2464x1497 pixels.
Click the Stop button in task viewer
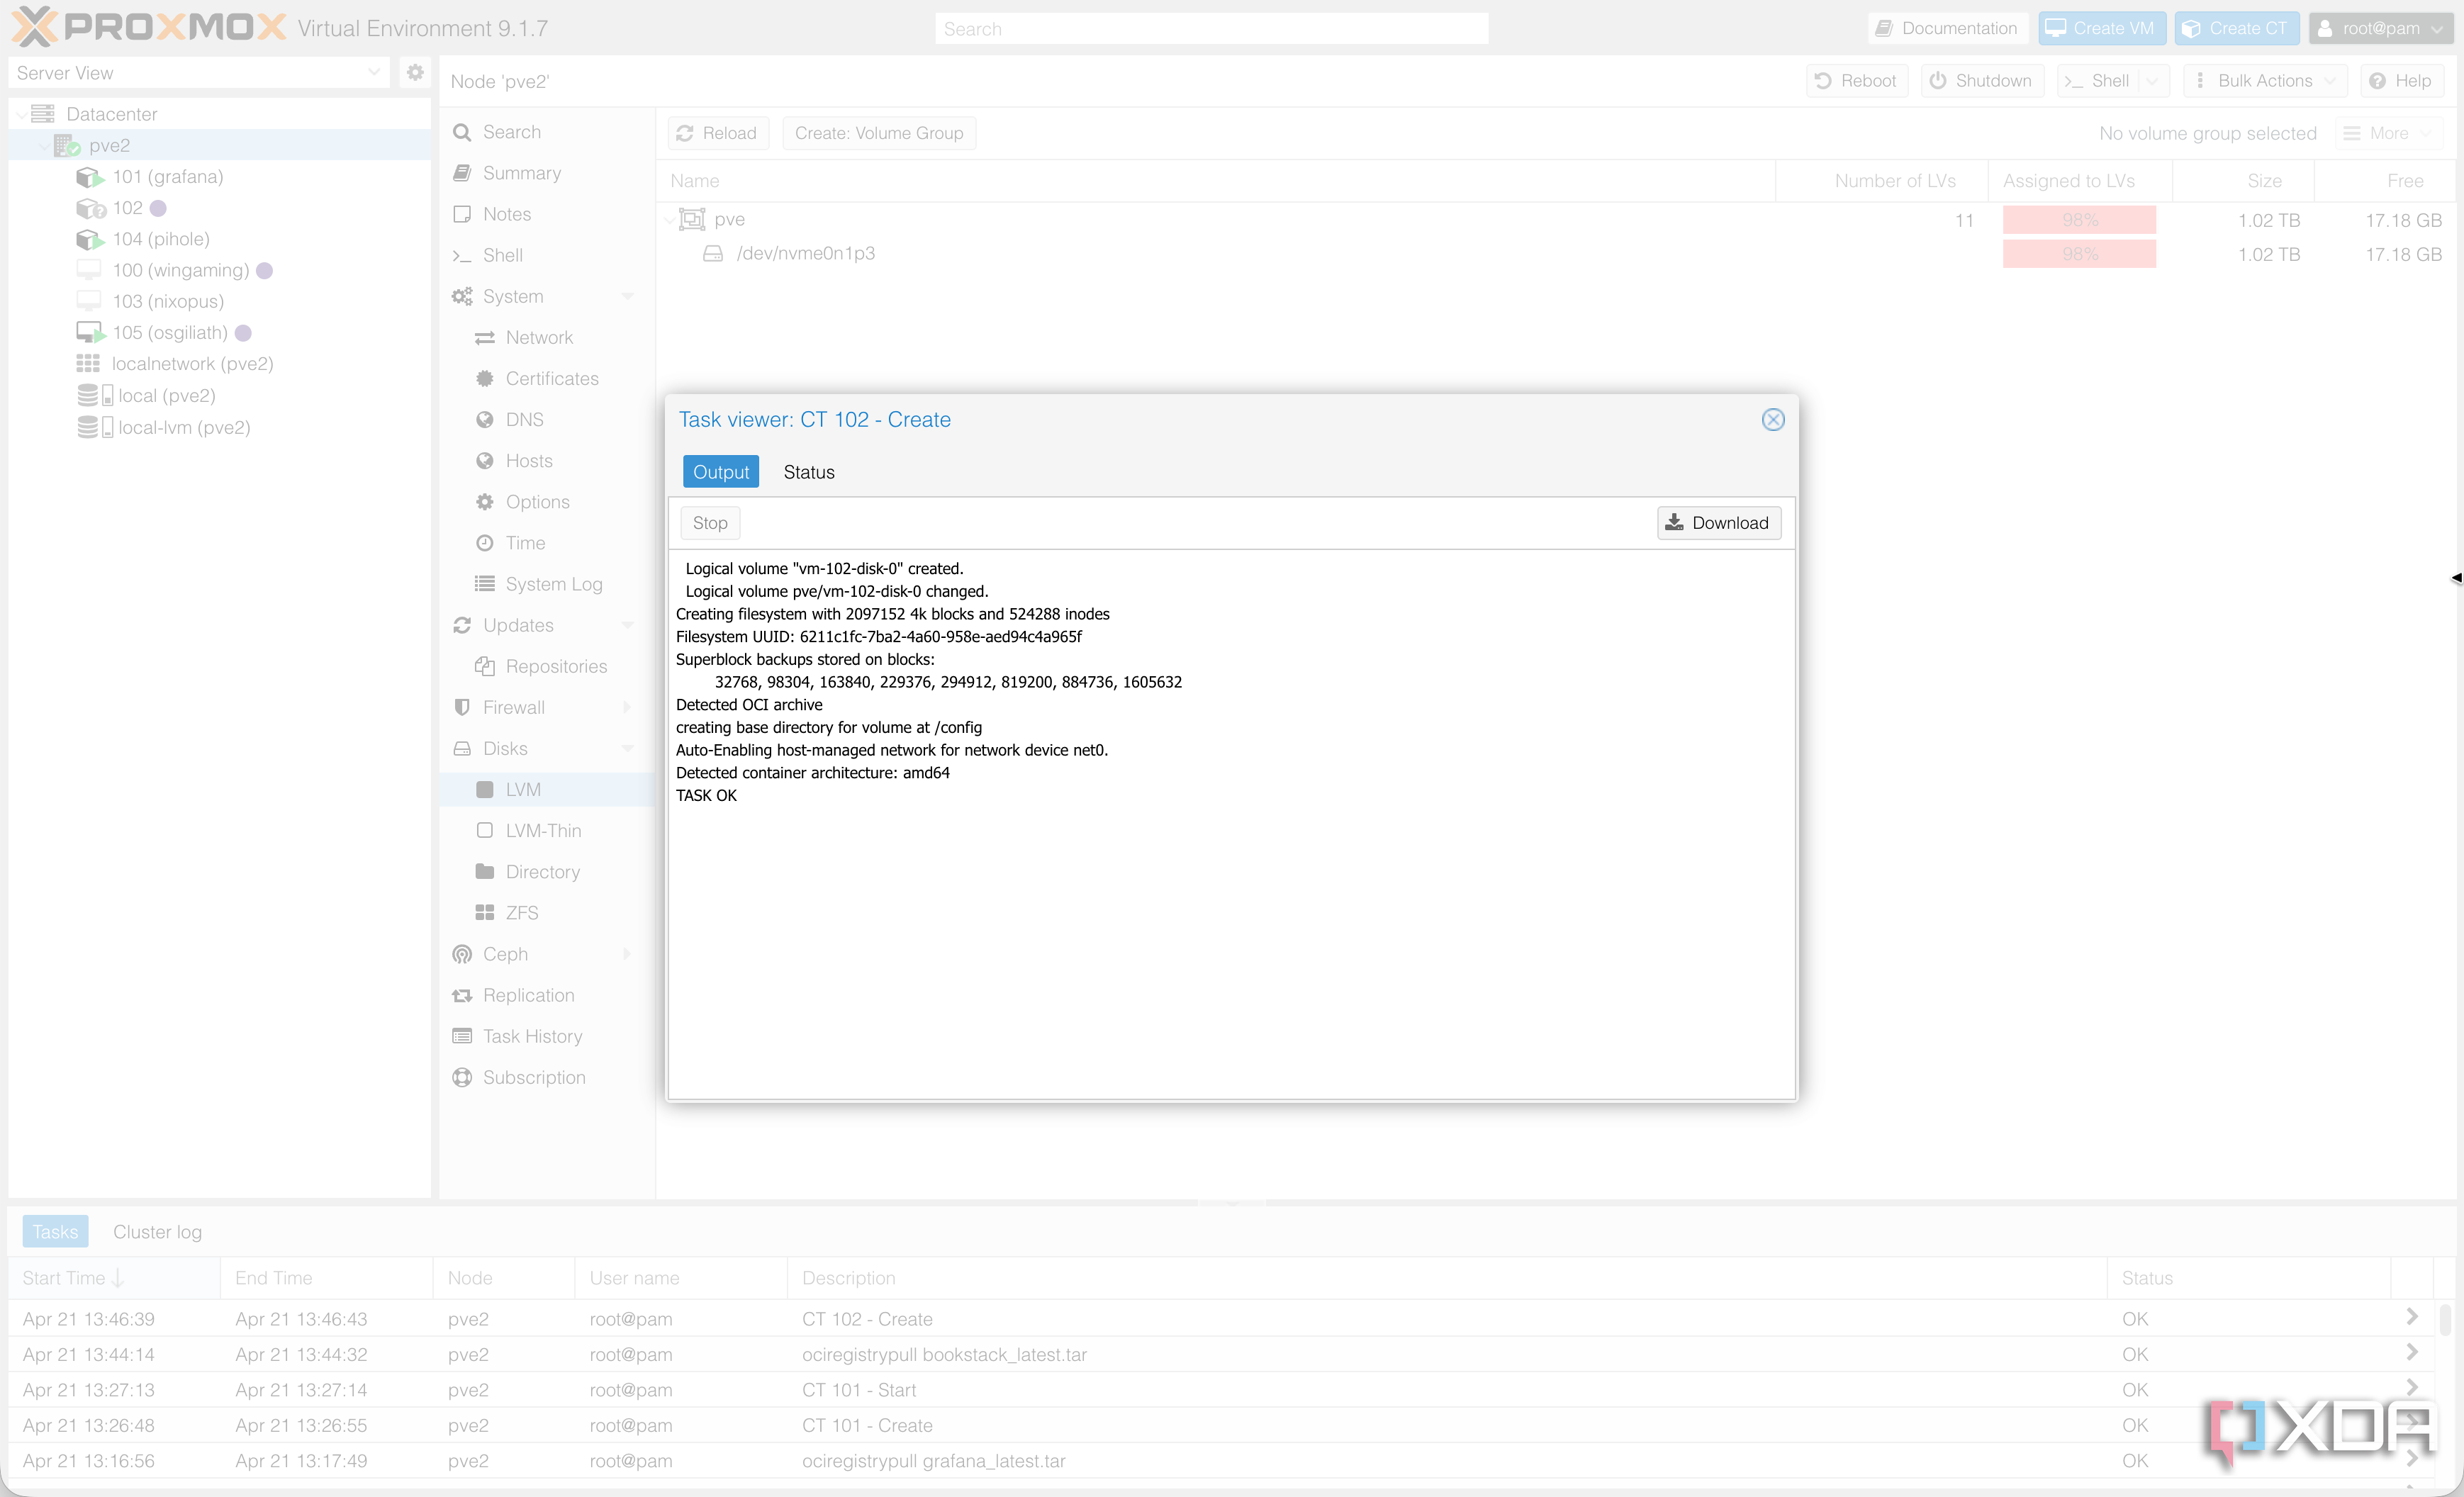click(710, 523)
